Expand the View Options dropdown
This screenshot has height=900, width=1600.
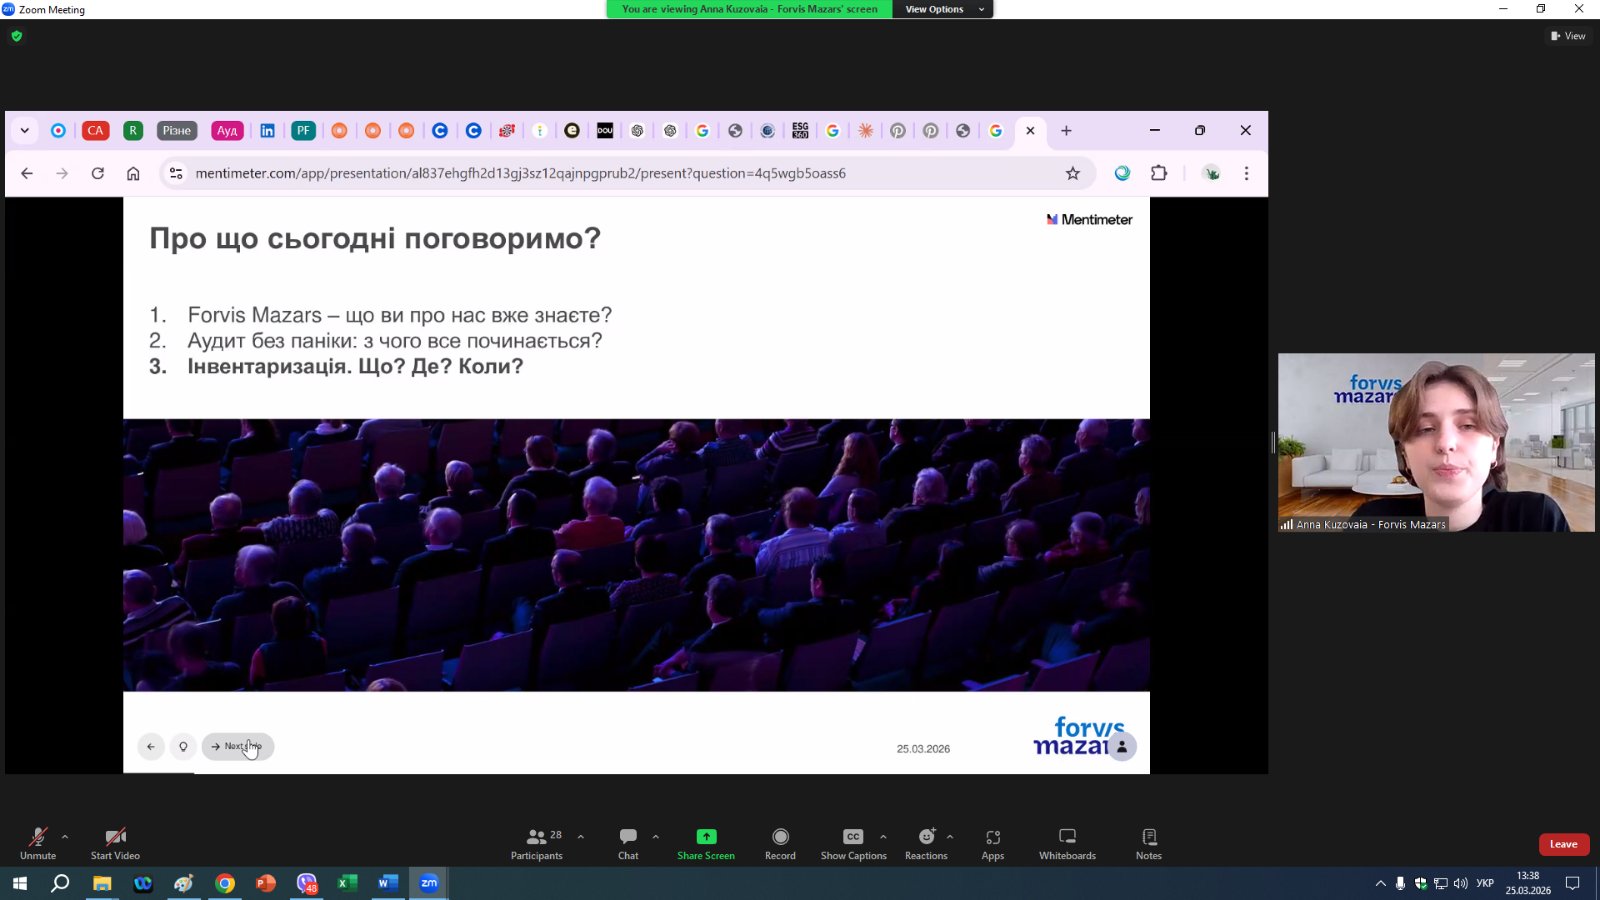(943, 9)
